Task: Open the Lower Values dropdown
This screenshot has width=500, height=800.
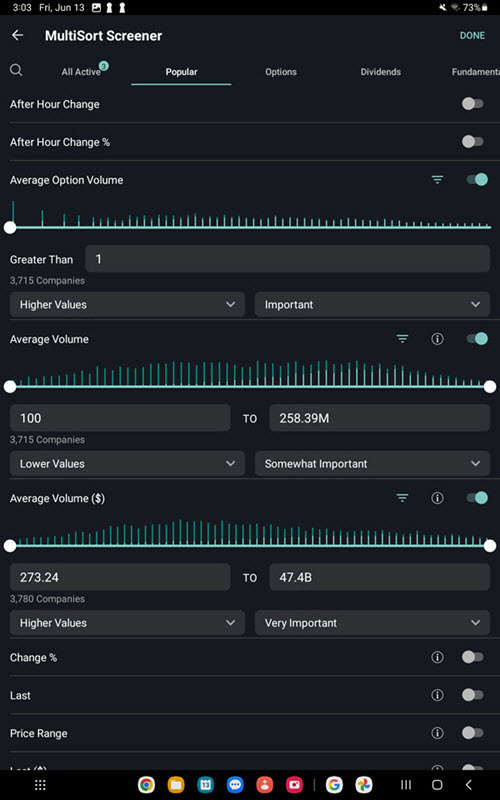Action: coord(127,464)
